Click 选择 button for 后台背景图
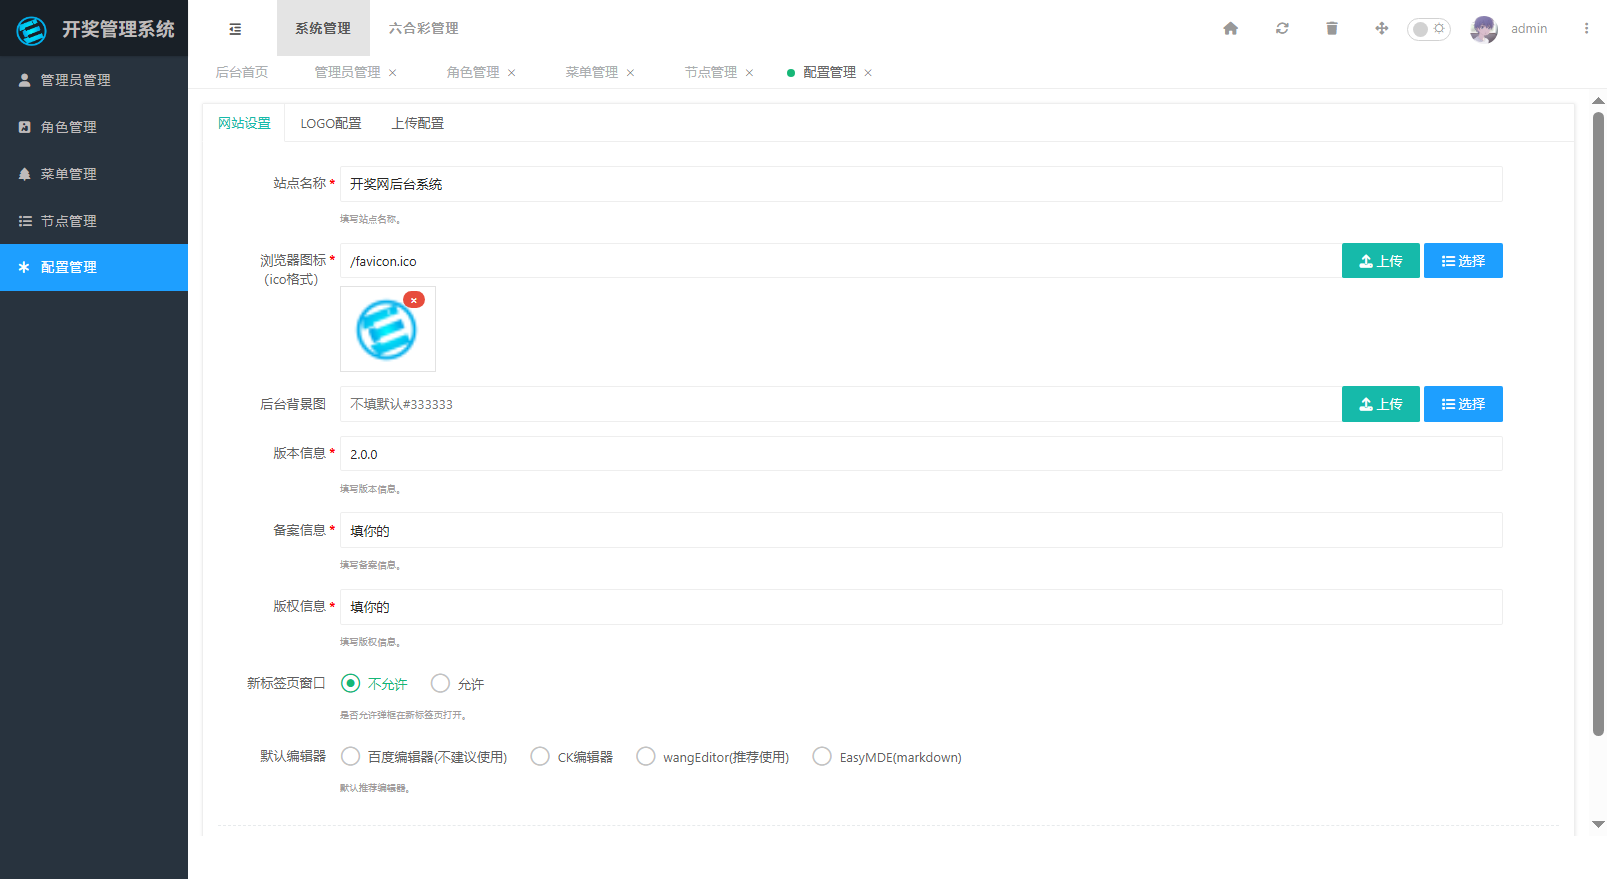The width and height of the screenshot is (1607, 879). (x=1463, y=404)
